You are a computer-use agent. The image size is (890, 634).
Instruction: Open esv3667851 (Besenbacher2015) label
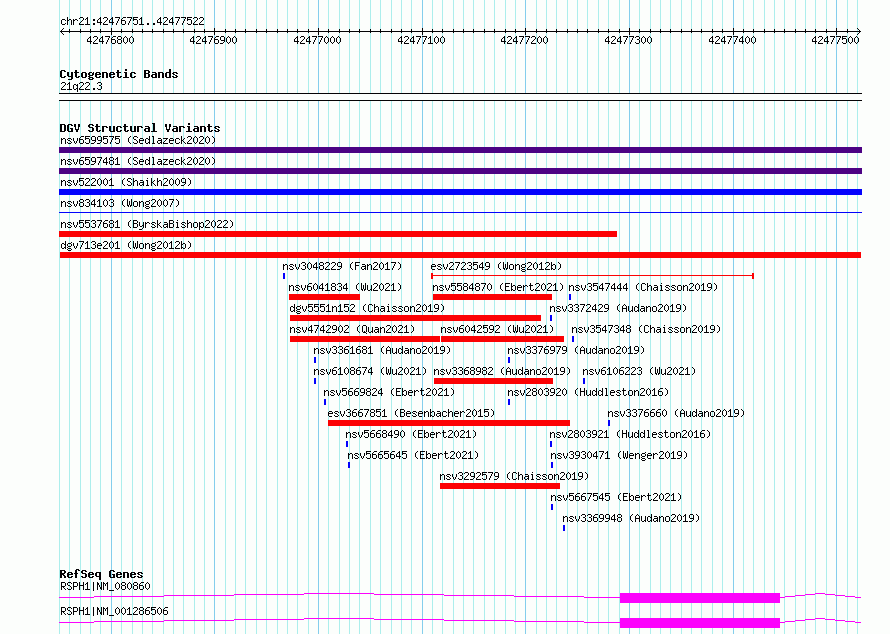coord(412,413)
